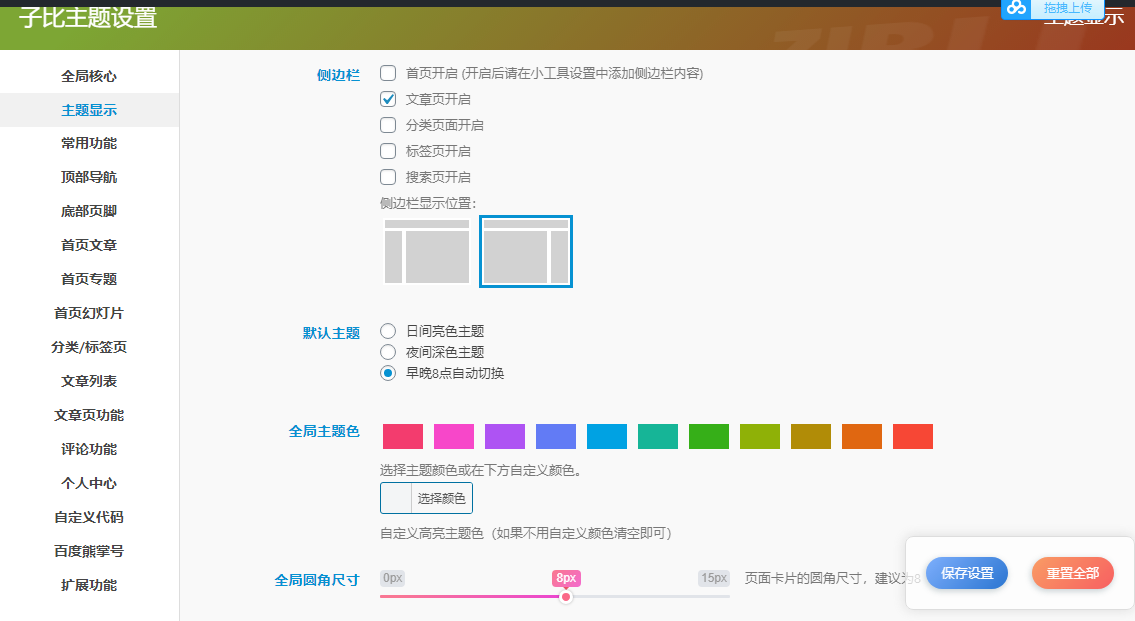Screen dimensions: 1135x621
Task: Pick the sky-blue theme color swatch
Action: 606,436
